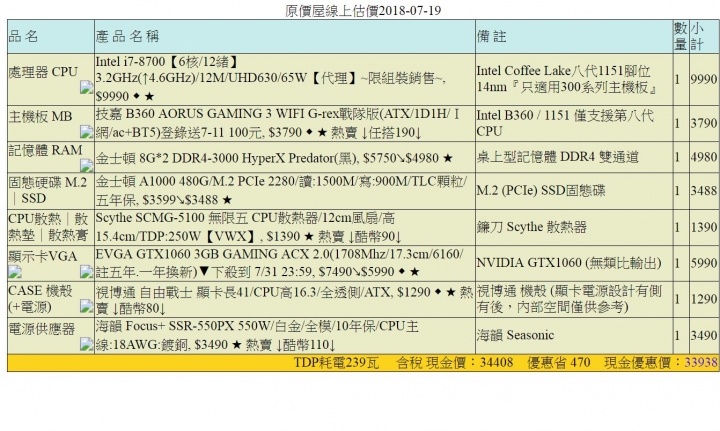Click the 品名 column header
Image resolution: width=720 pixels, height=431 pixels.
point(23,36)
